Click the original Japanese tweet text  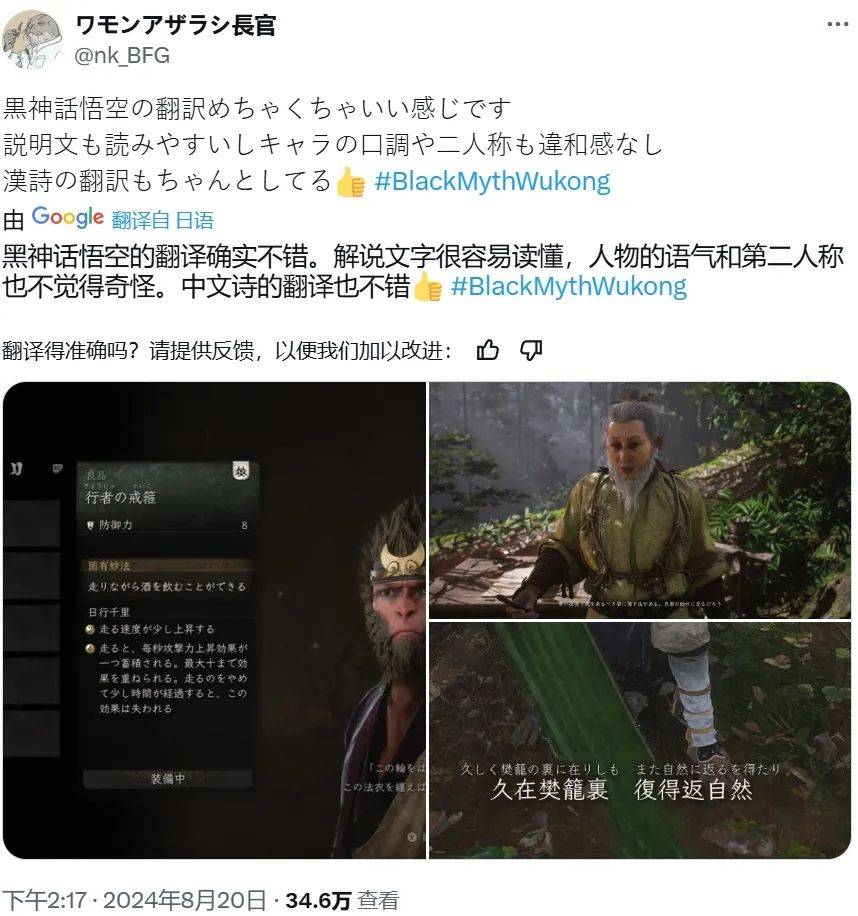tap(333, 144)
